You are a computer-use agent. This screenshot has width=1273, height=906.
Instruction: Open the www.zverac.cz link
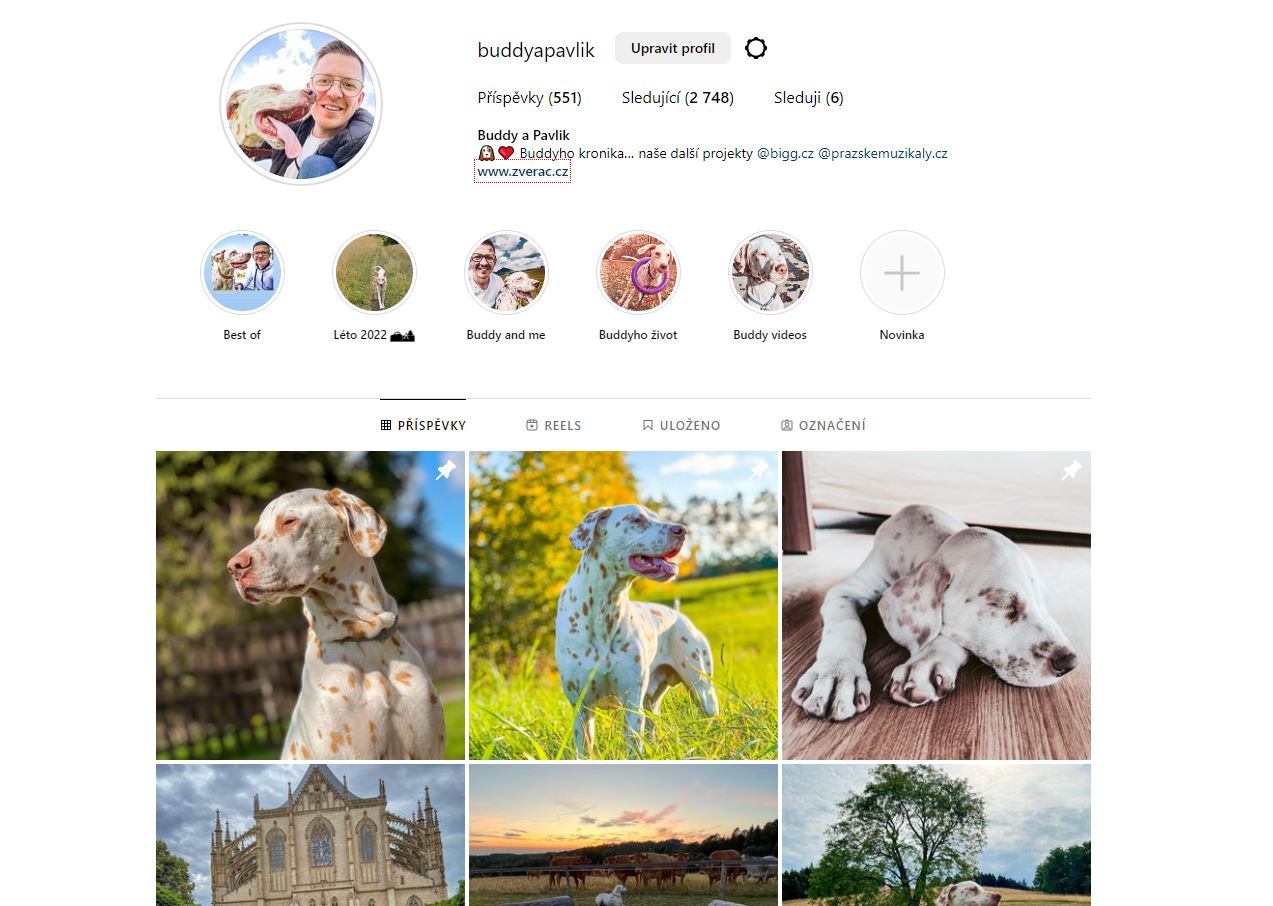523,172
